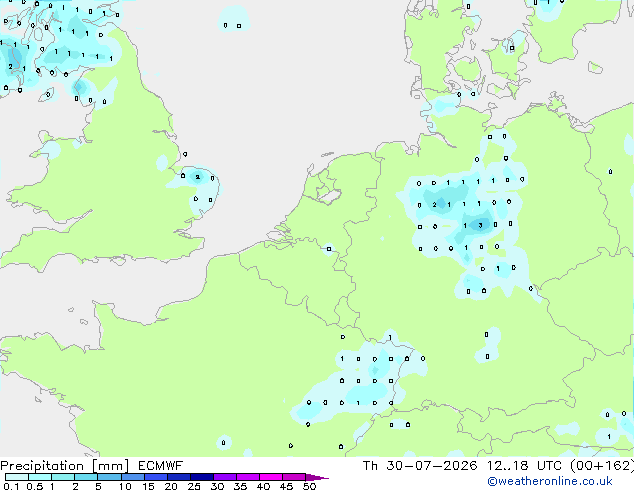Click the (00+162) forecast offset text
The height and width of the screenshot is (490, 634).
(x=602, y=466)
